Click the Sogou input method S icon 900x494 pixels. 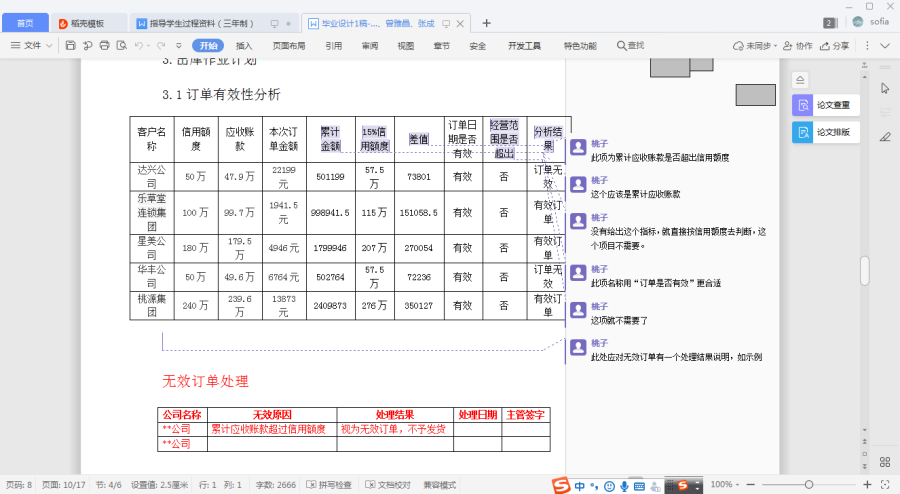tap(561, 485)
